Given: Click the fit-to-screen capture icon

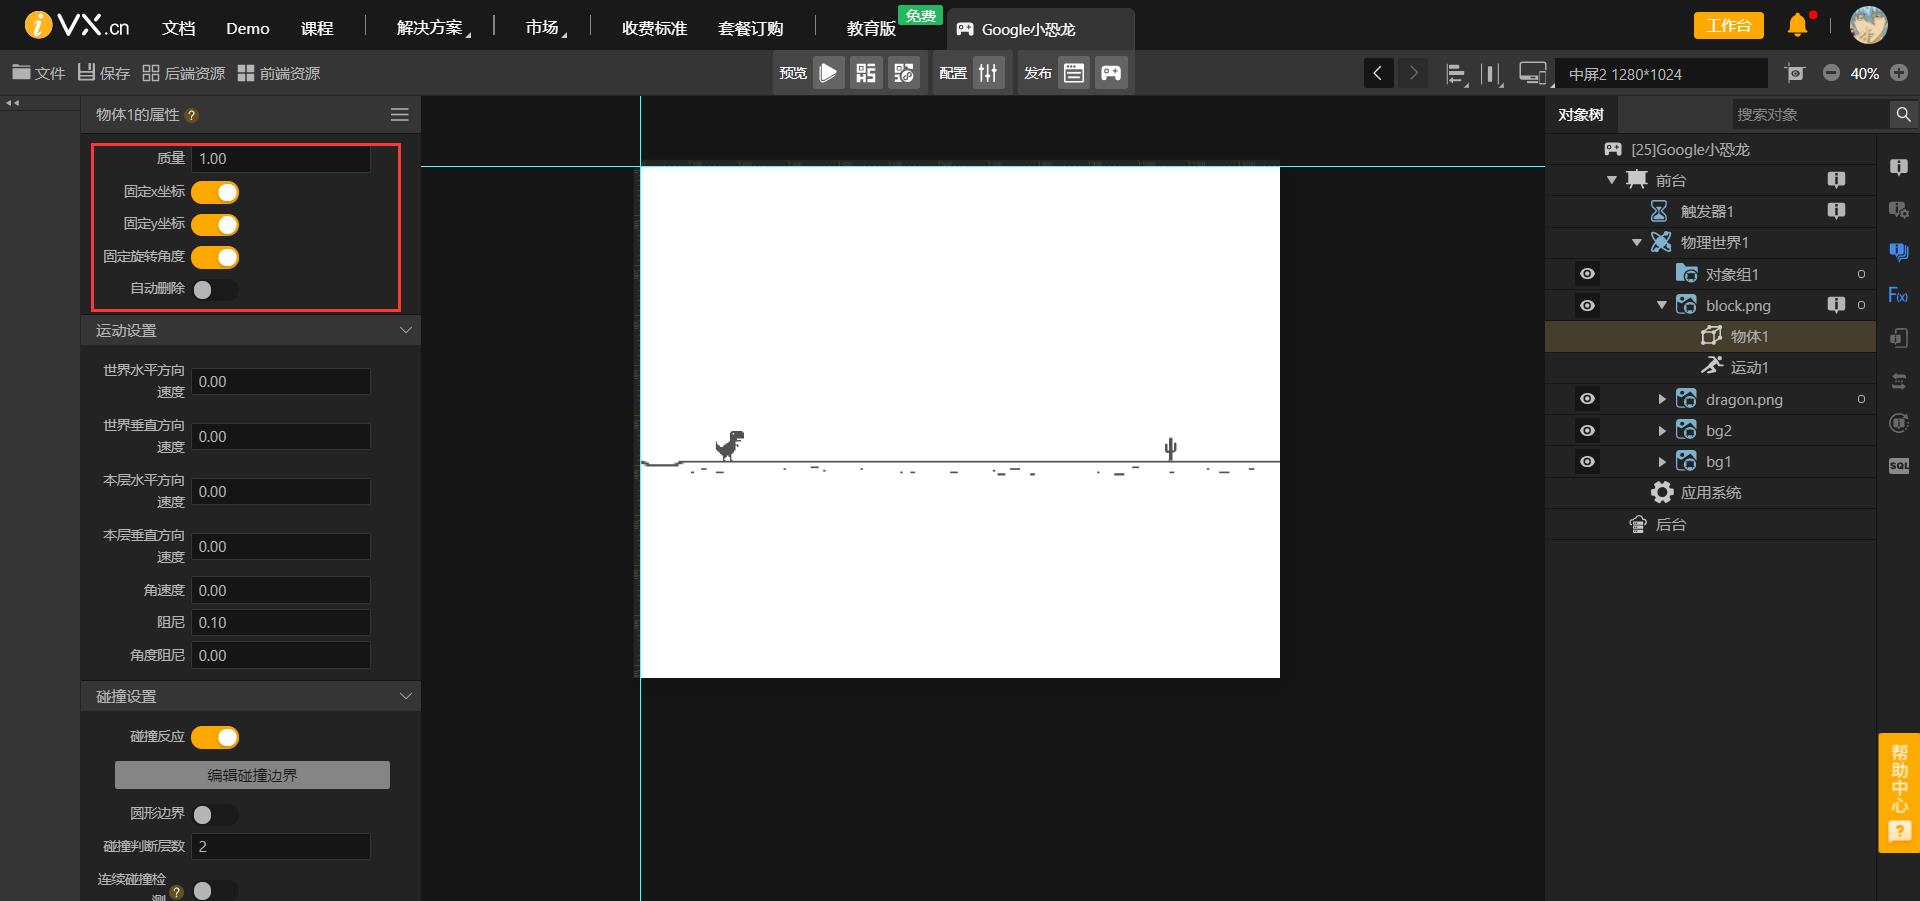Looking at the screenshot, I should pos(1795,73).
